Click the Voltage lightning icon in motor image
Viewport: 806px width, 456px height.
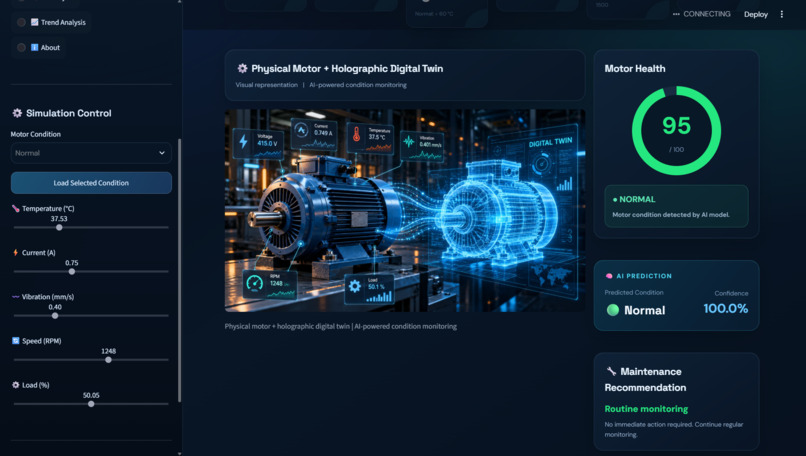click(244, 140)
